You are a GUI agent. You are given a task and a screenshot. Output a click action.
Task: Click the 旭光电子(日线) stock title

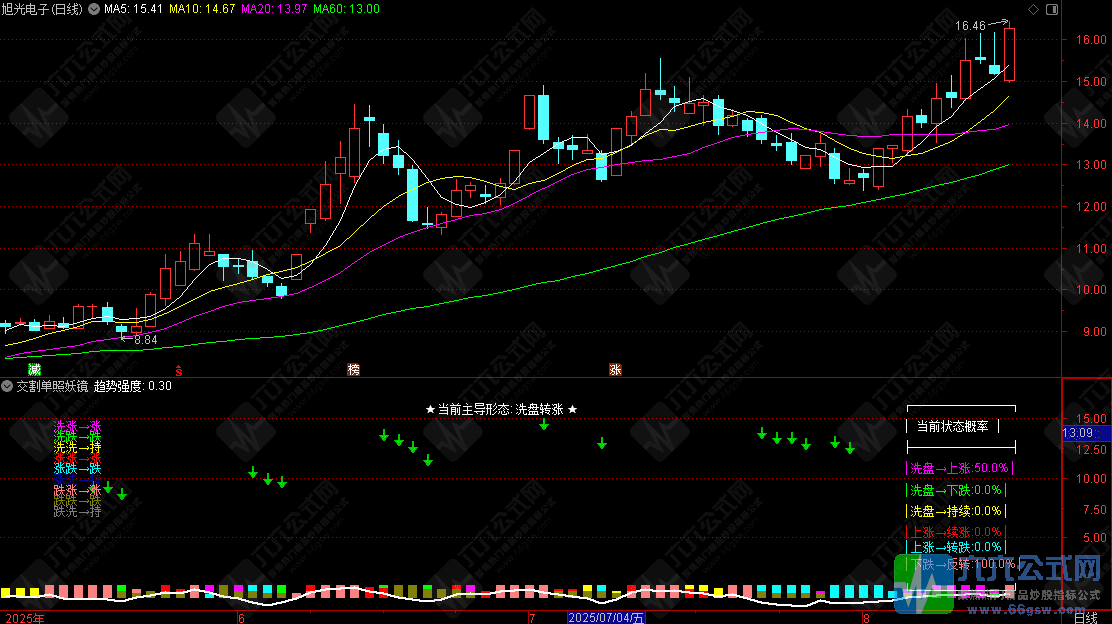[x=43, y=9]
